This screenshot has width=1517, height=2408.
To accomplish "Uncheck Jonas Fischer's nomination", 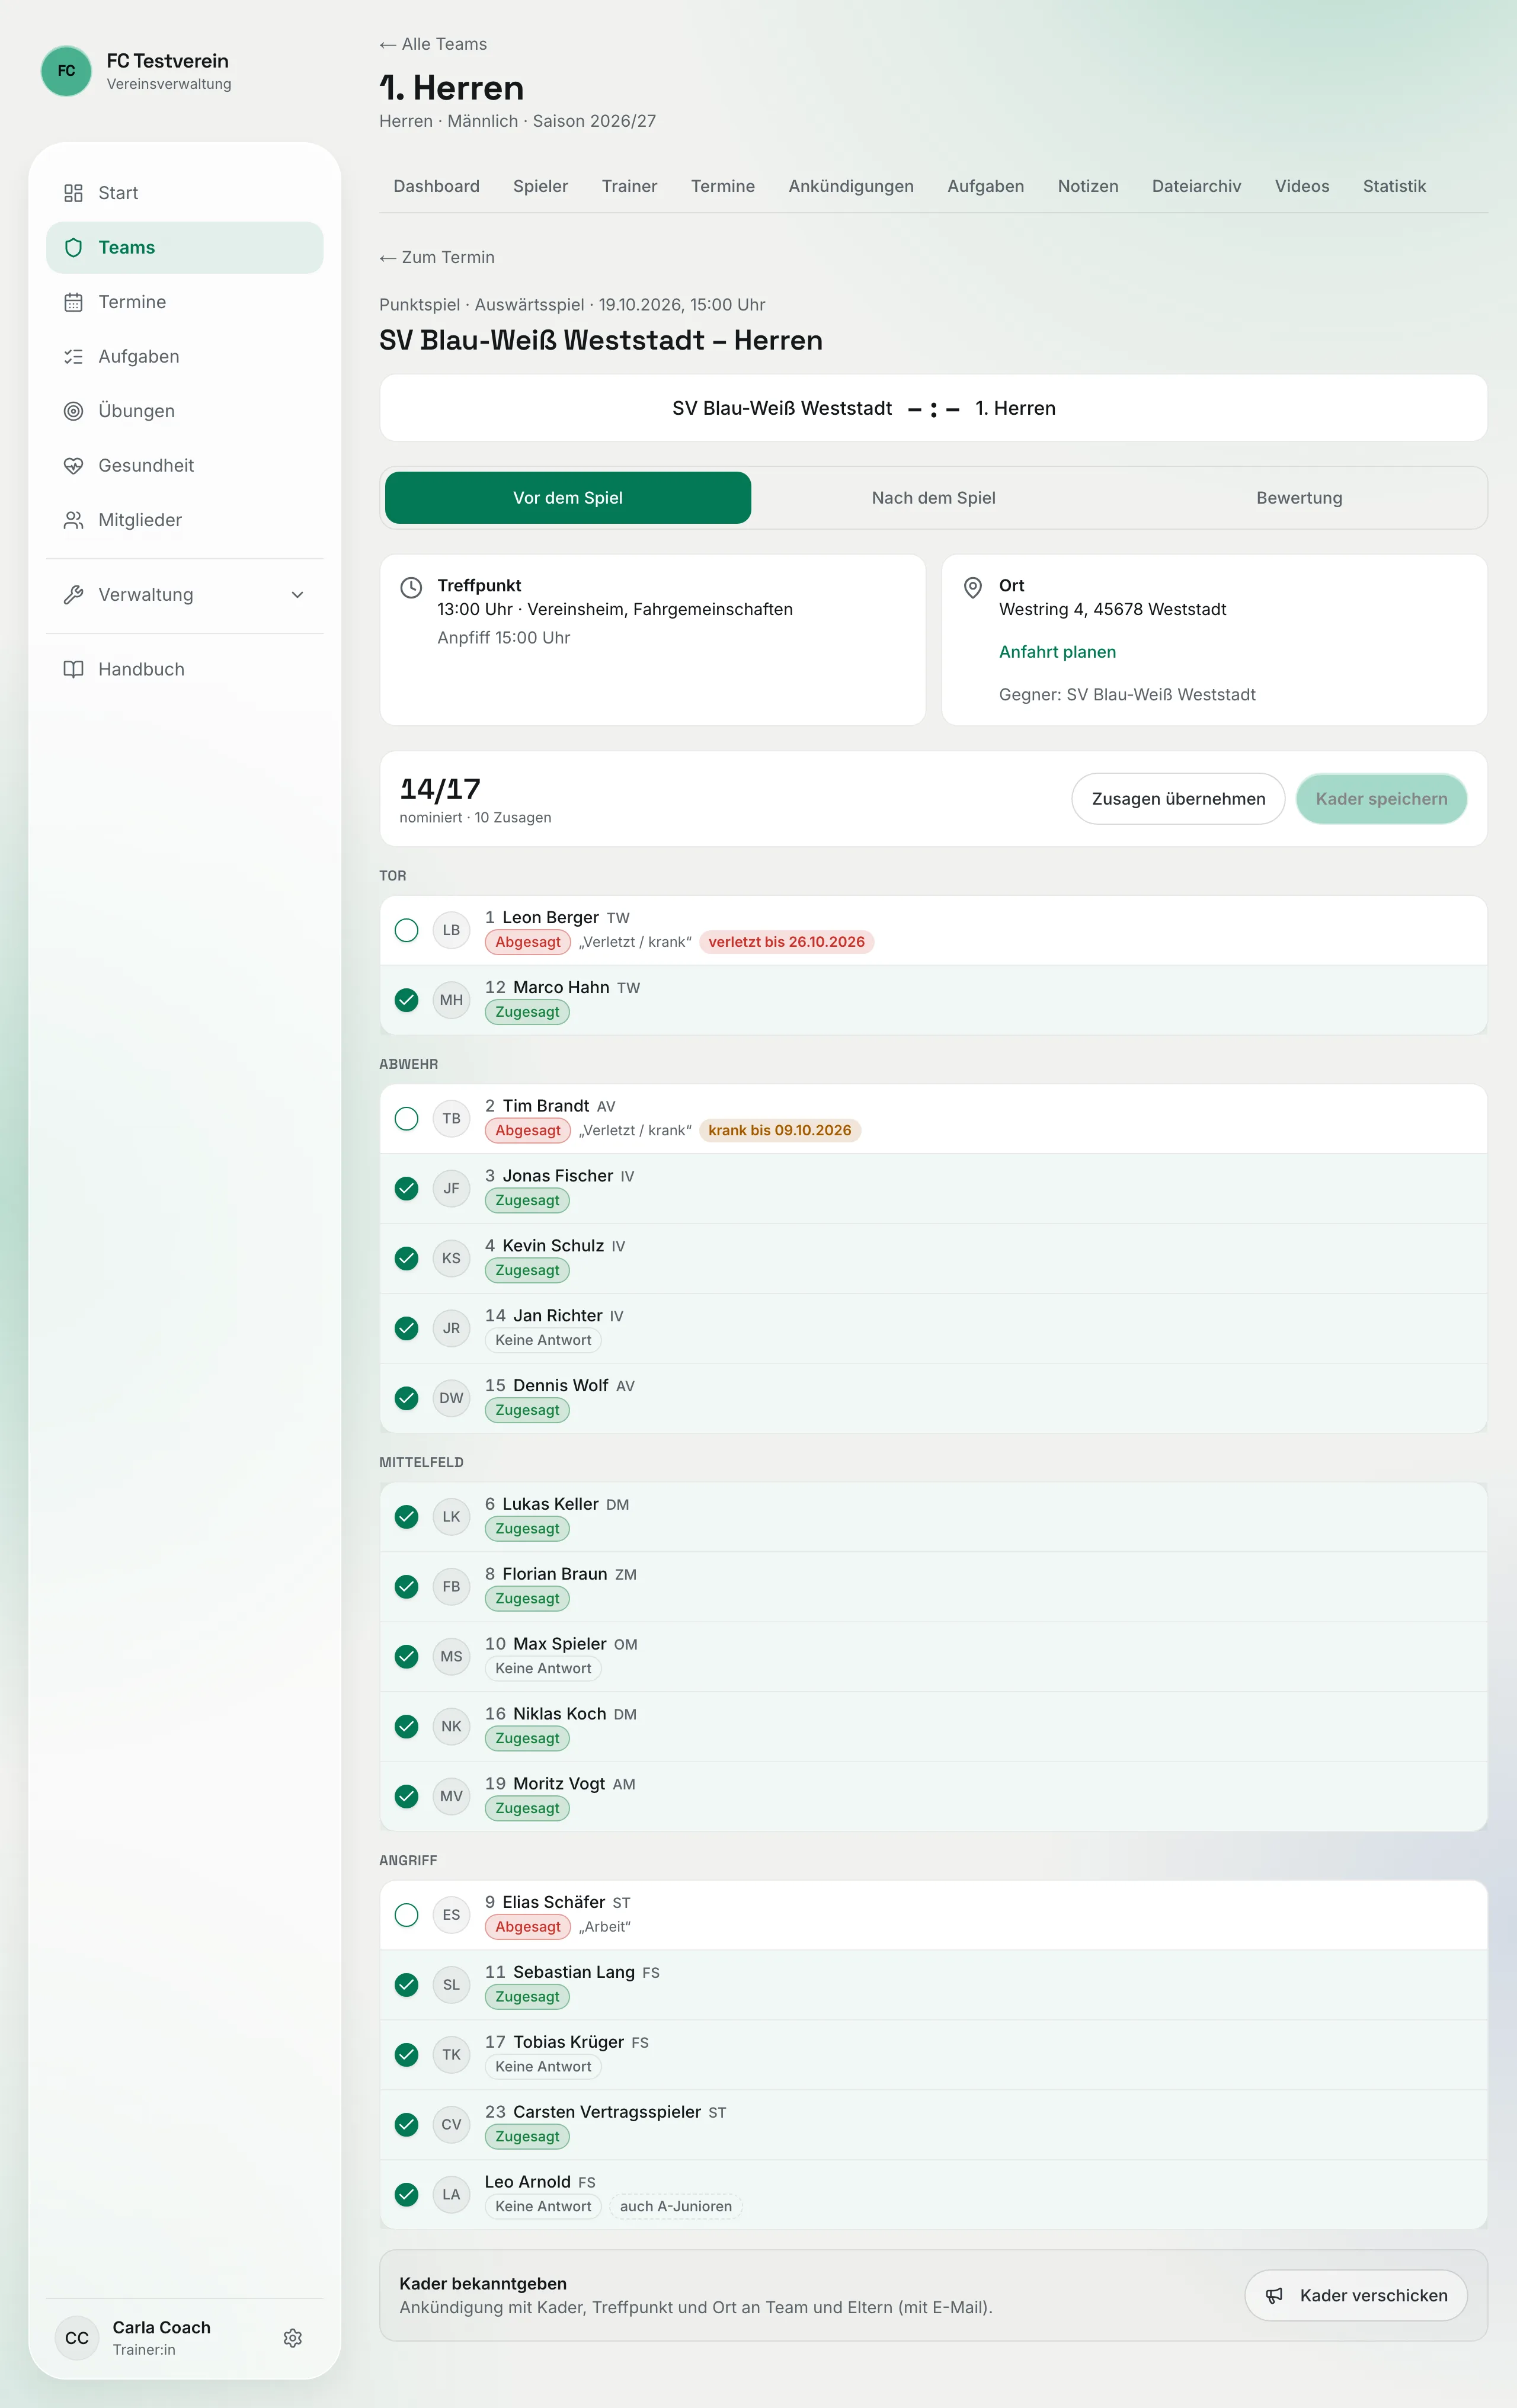I will pos(406,1188).
